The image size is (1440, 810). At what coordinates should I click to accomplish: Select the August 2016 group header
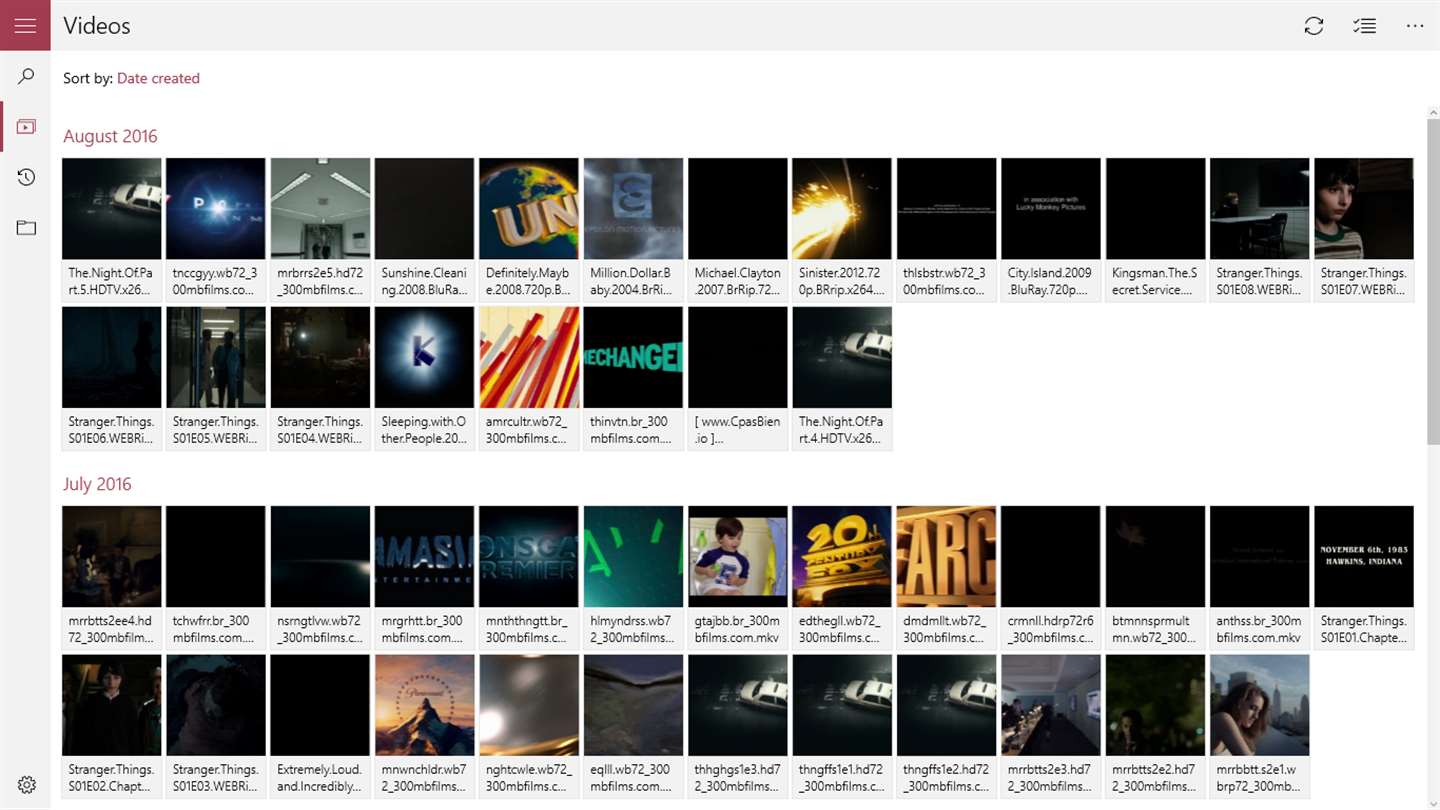tap(110, 136)
